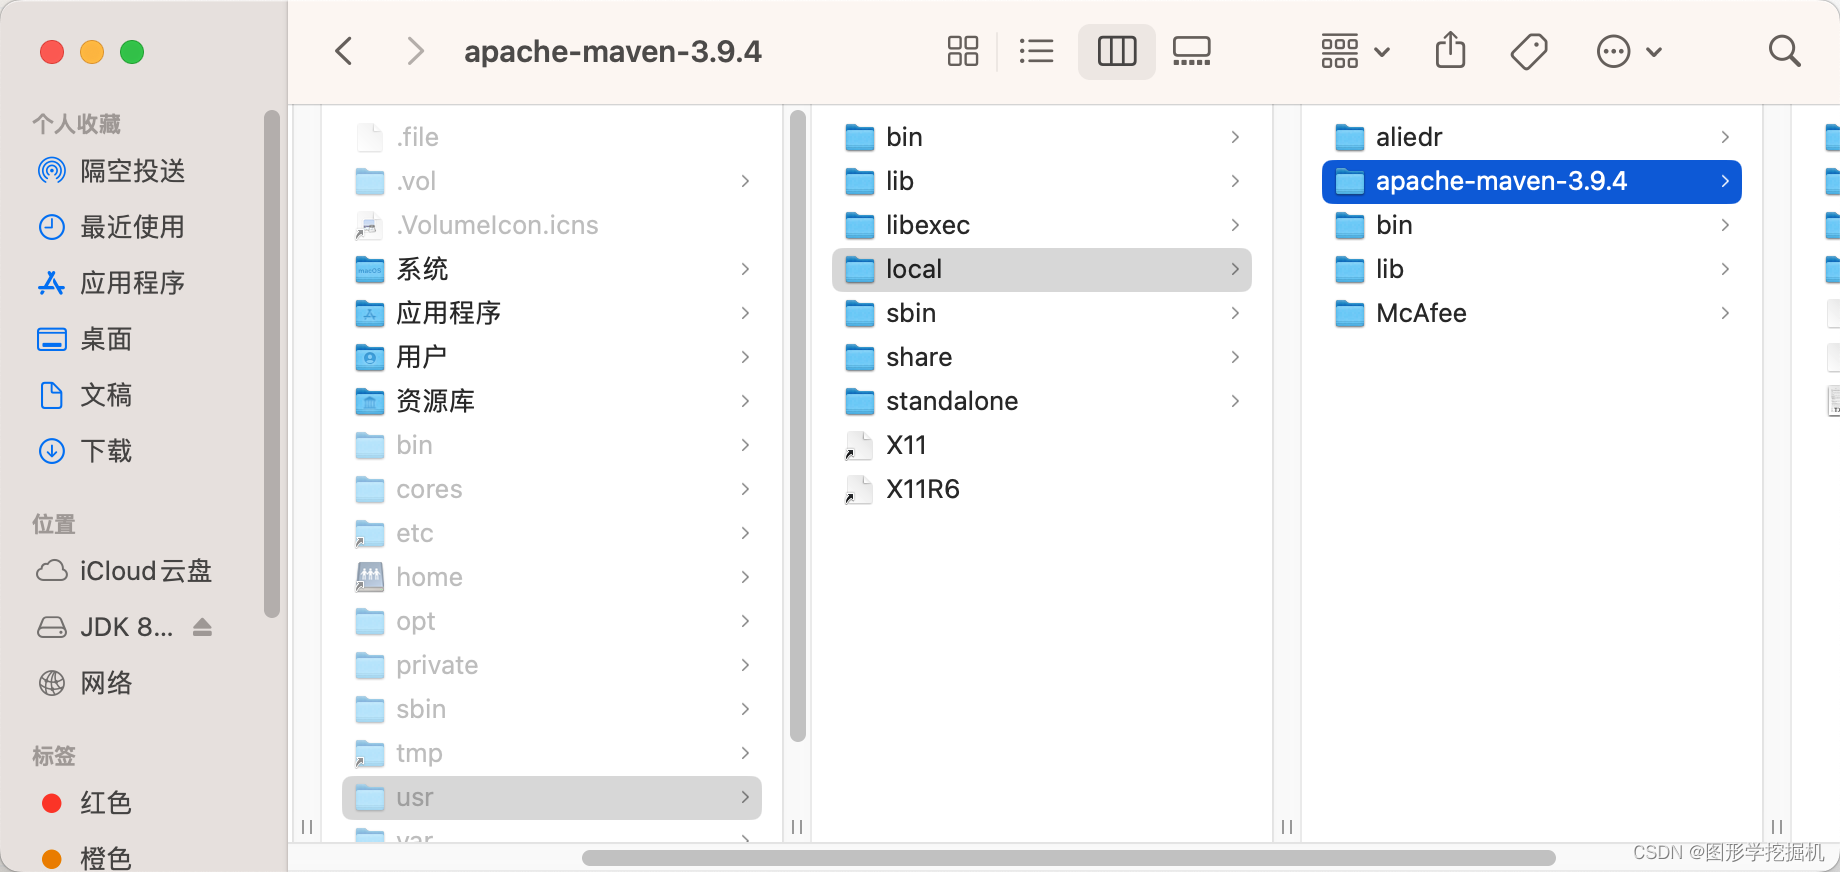Expand the apache-maven-3.9.4 chevron
1840x872 pixels.
1725,181
